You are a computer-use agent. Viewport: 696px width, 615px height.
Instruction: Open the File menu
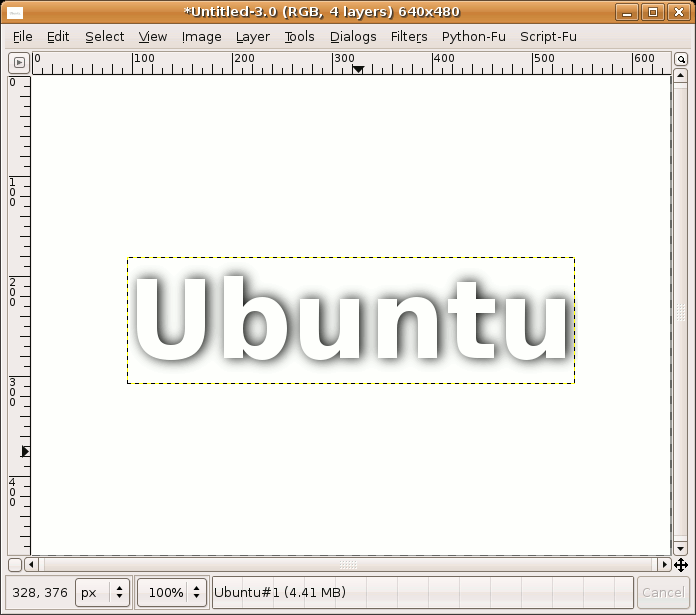point(23,36)
